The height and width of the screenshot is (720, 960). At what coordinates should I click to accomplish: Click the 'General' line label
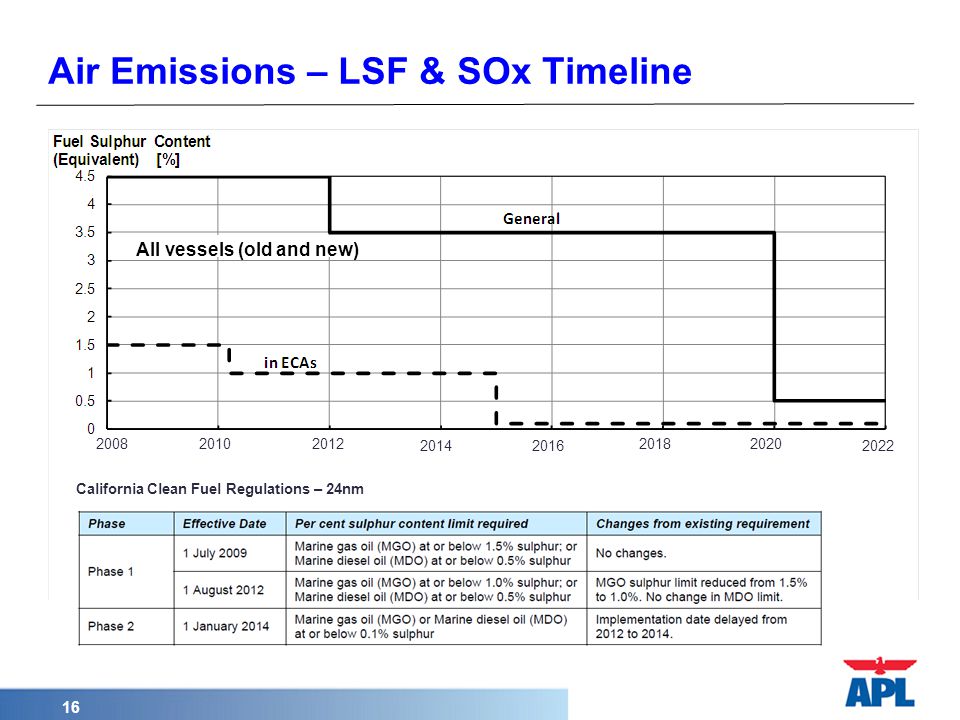coord(531,219)
